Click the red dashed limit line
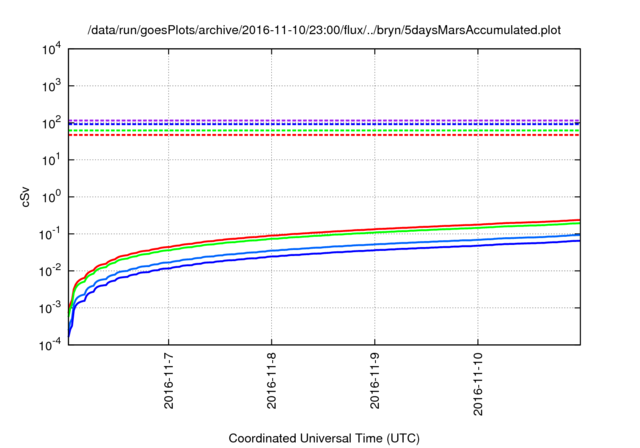This screenshot has height=448, width=640. (x=324, y=135)
